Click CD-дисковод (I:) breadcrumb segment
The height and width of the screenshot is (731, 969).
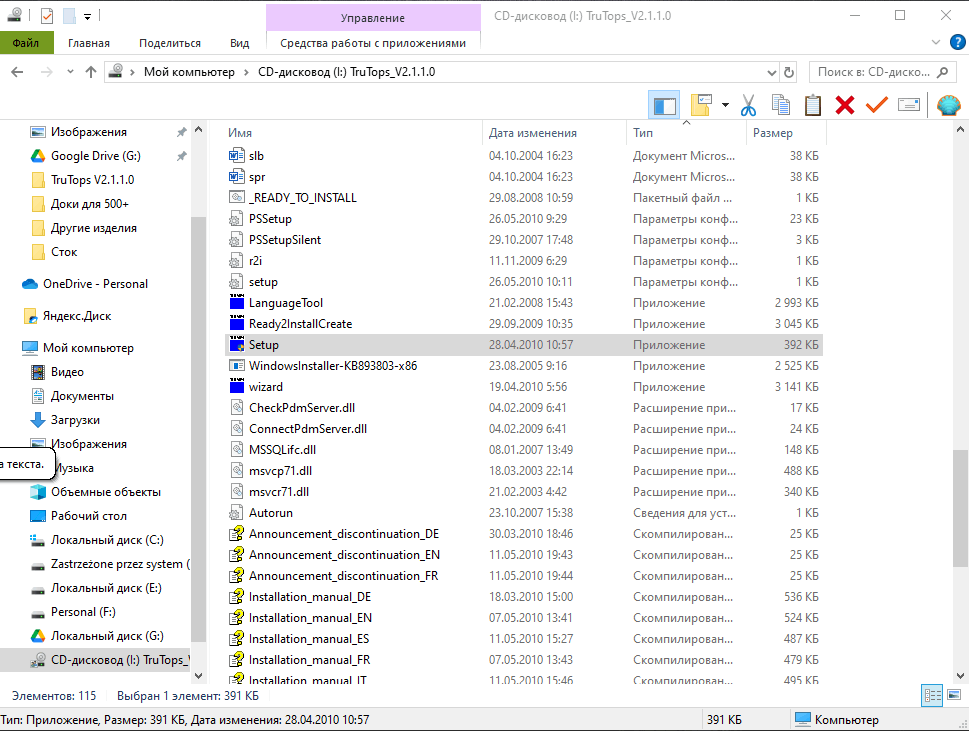click(x=347, y=72)
